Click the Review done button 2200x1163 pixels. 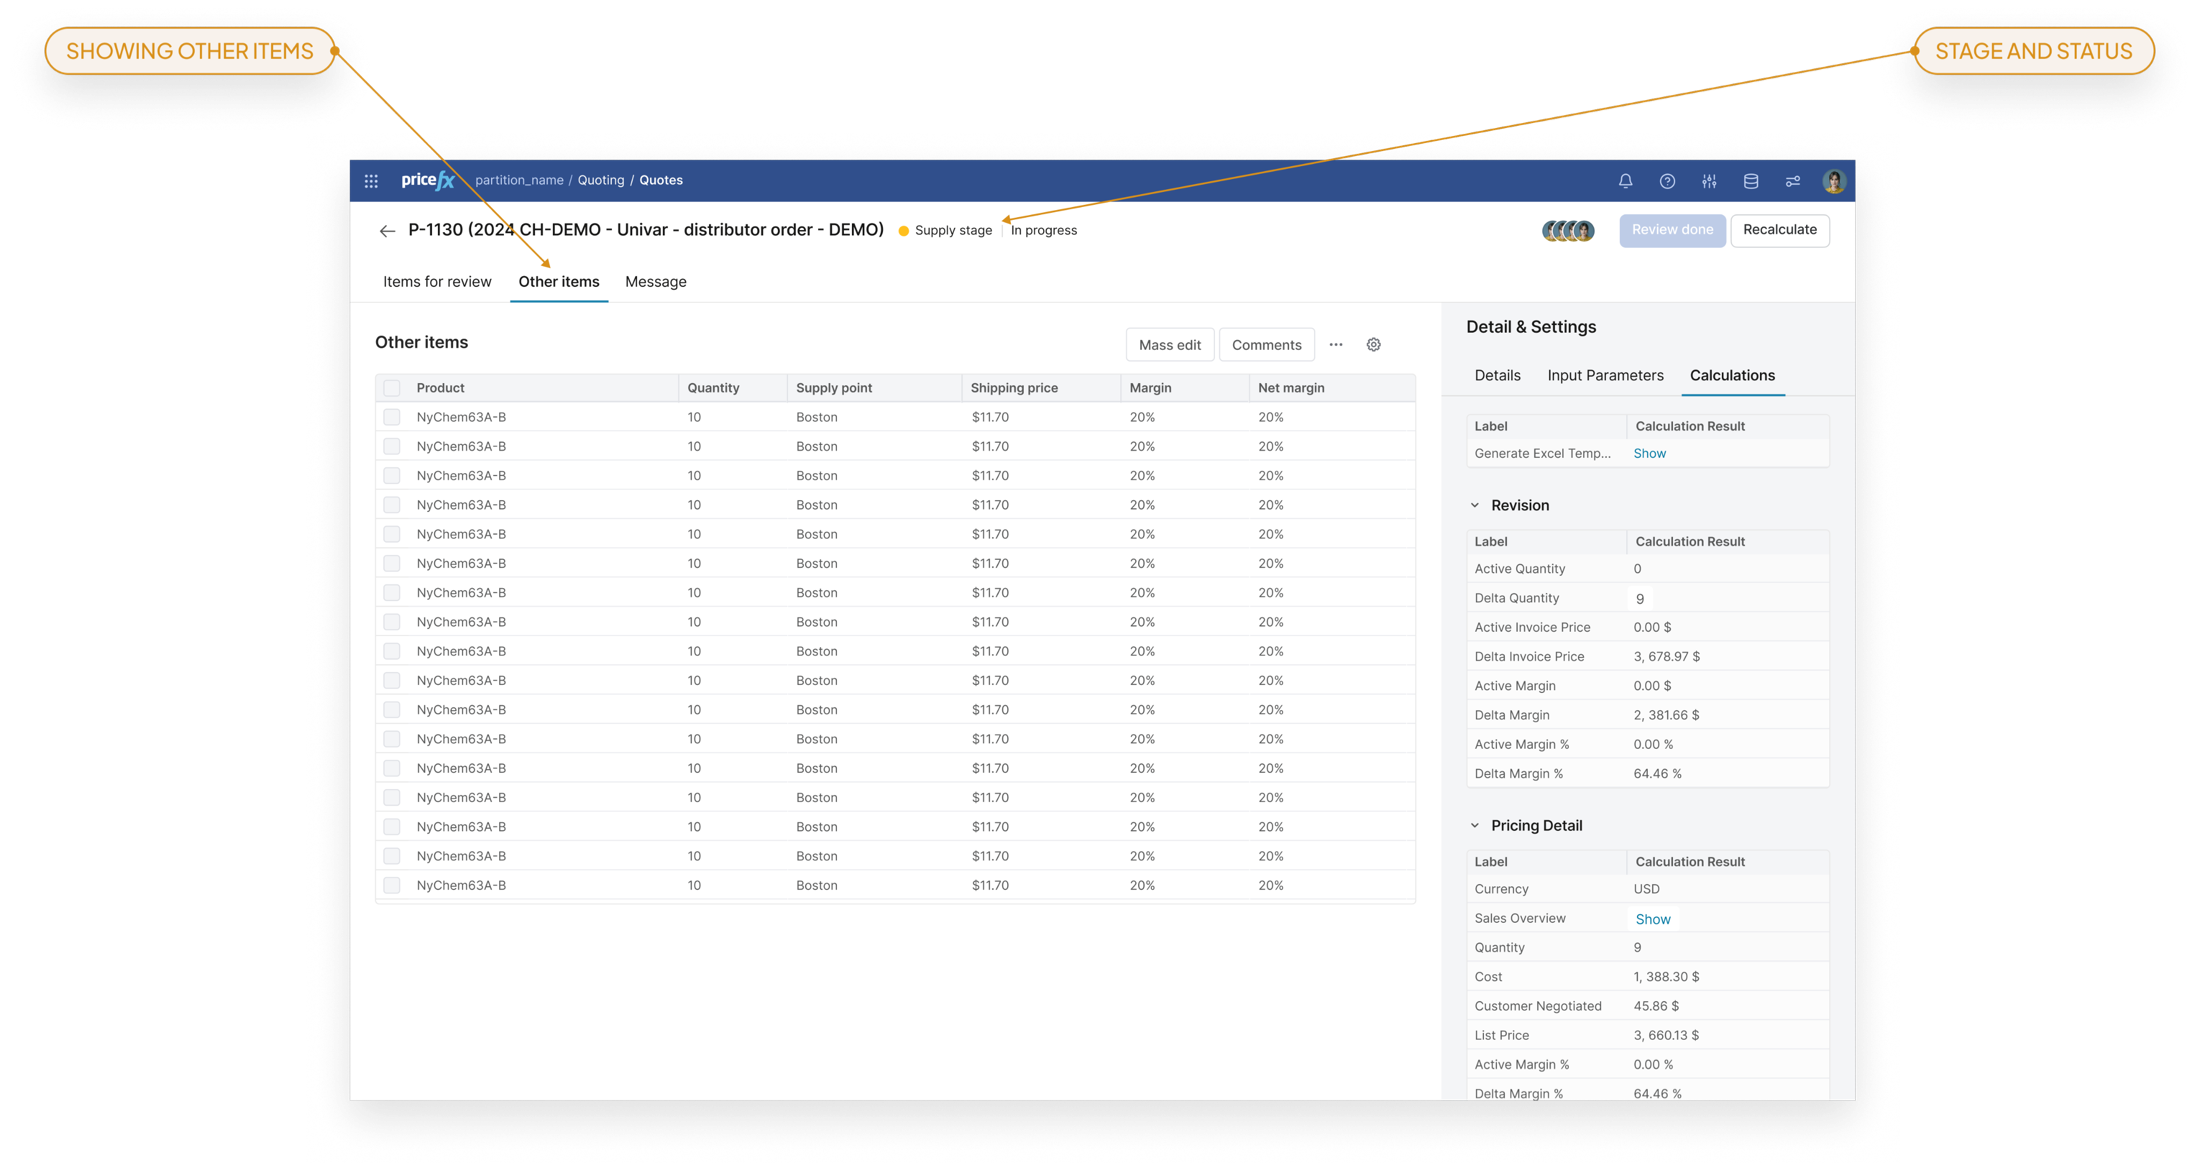pyautogui.click(x=1672, y=230)
